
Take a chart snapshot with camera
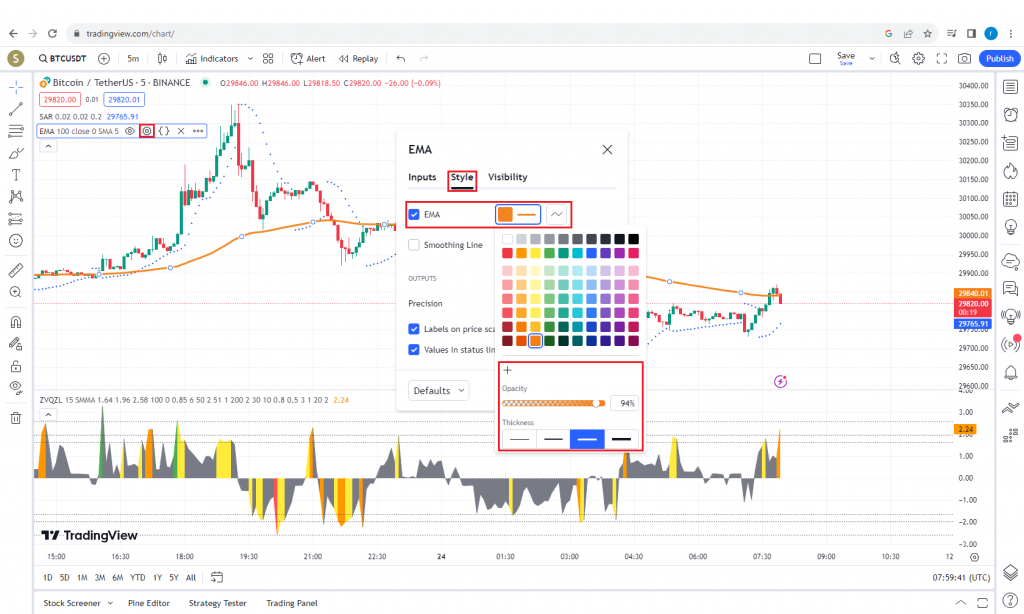click(964, 59)
